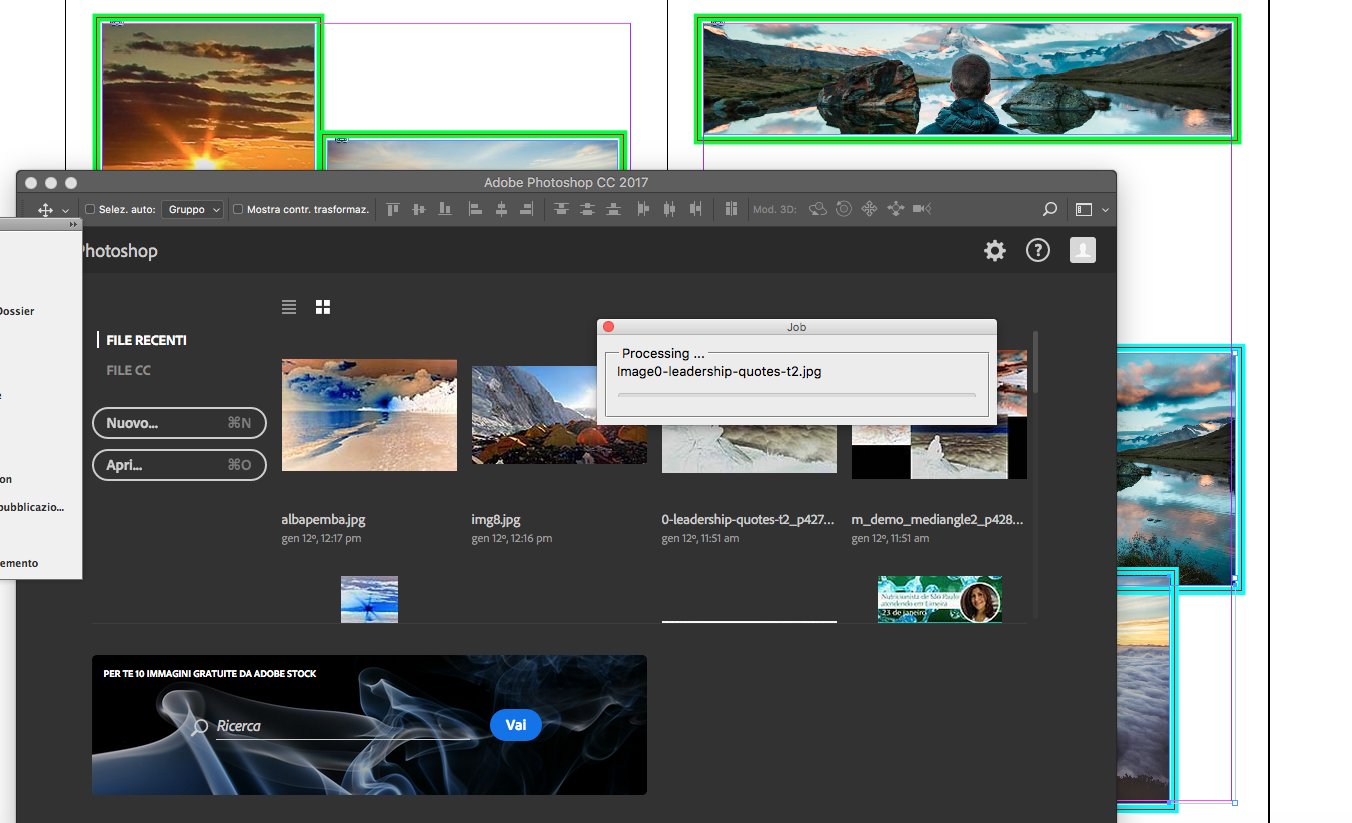Open the workspace switcher dropdown
Viewport: 1352px width, 823px height.
pyautogui.click(x=1091, y=210)
